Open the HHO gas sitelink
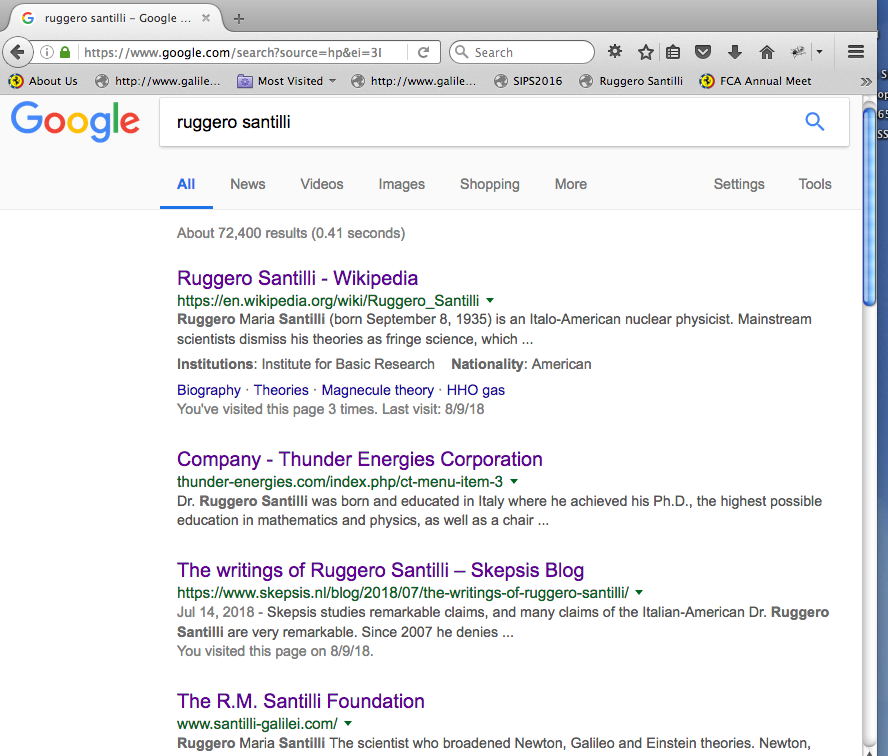 (x=476, y=390)
